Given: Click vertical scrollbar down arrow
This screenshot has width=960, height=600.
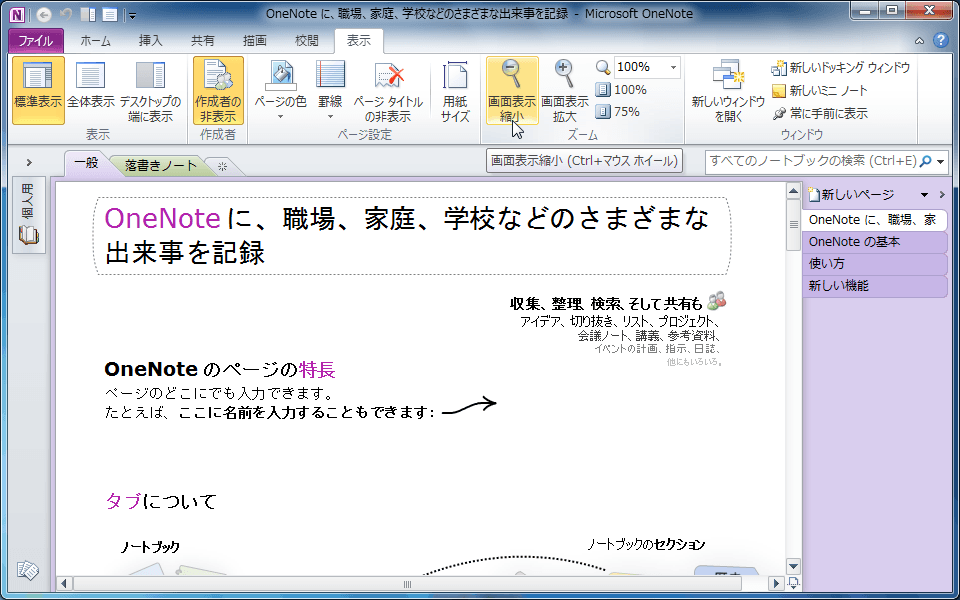Looking at the screenshot, I should tap(793, 566).
